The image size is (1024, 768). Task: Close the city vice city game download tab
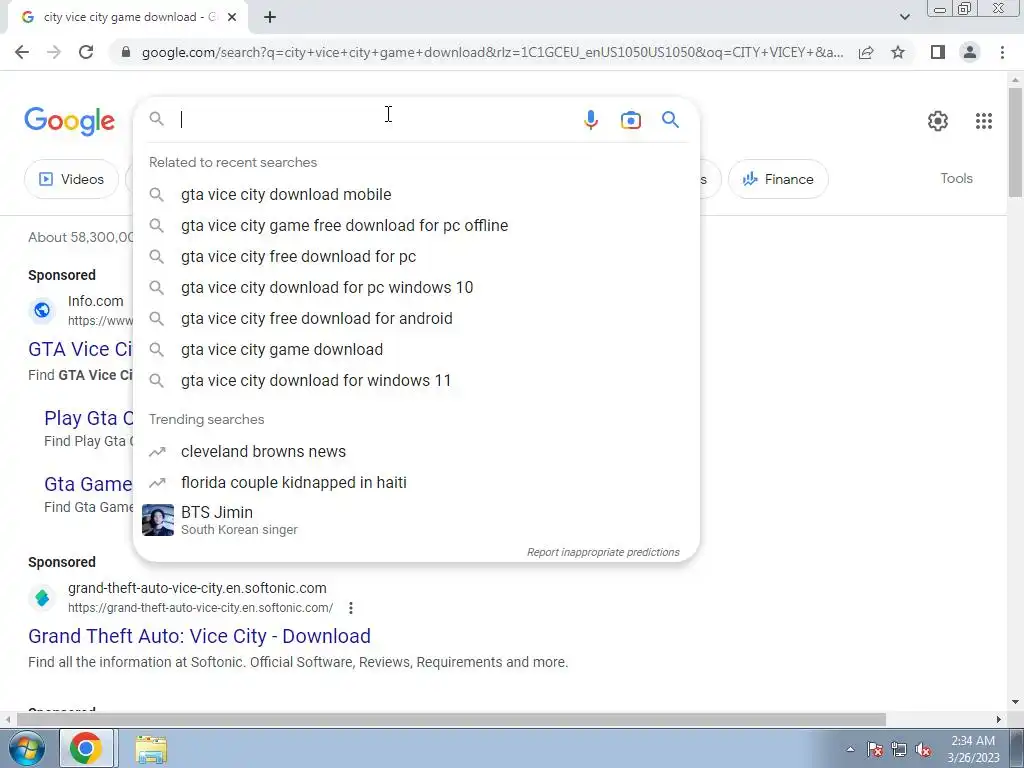click(x=232, y=18)
